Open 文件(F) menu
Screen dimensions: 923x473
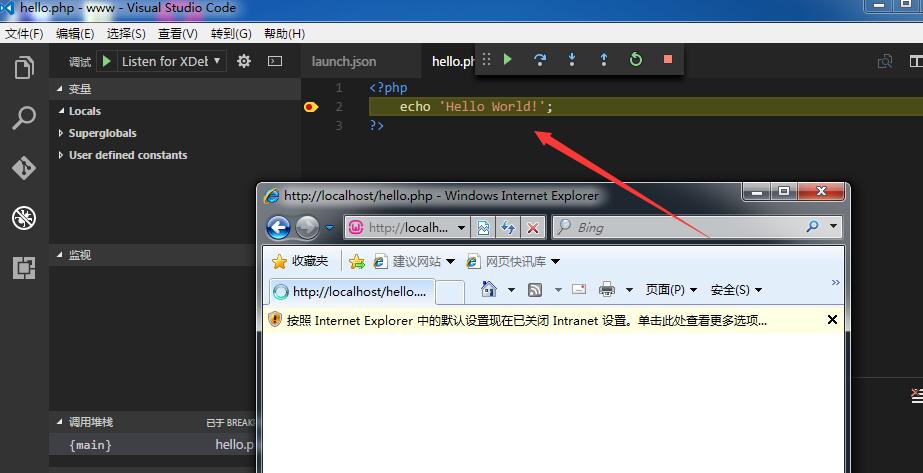point(24,34)
